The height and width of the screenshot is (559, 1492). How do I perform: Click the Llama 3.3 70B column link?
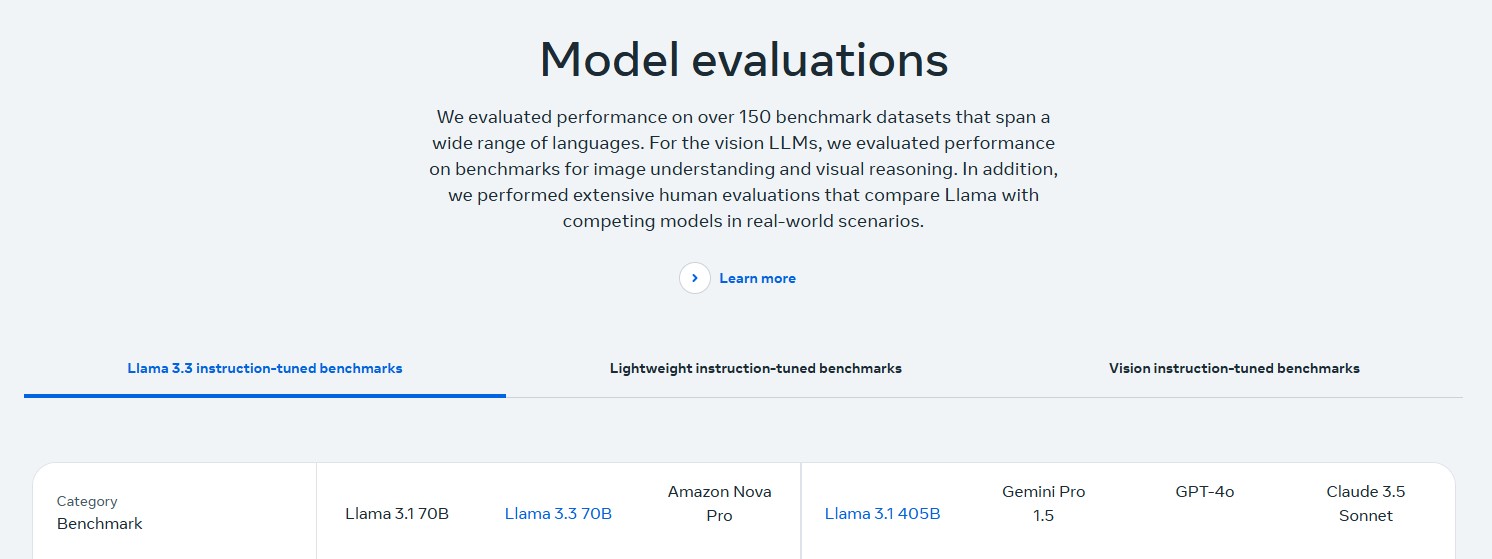pos(558,514)
